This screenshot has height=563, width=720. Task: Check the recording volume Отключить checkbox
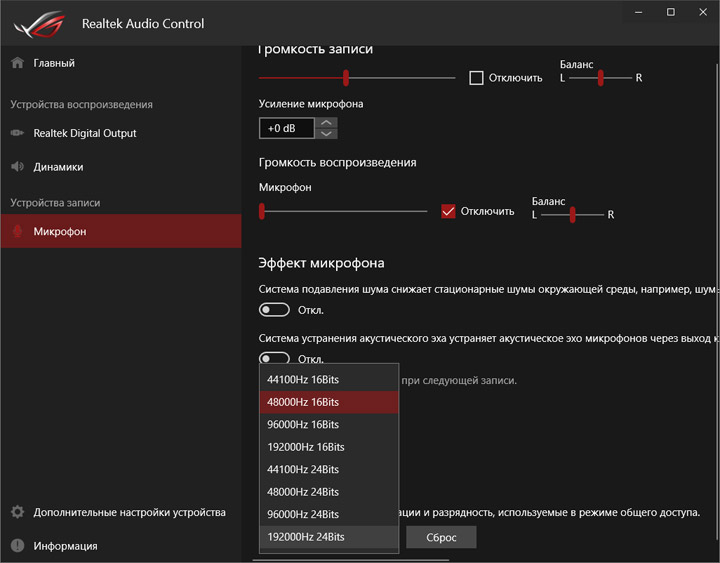pyautogui.click(x=476, y=78)
